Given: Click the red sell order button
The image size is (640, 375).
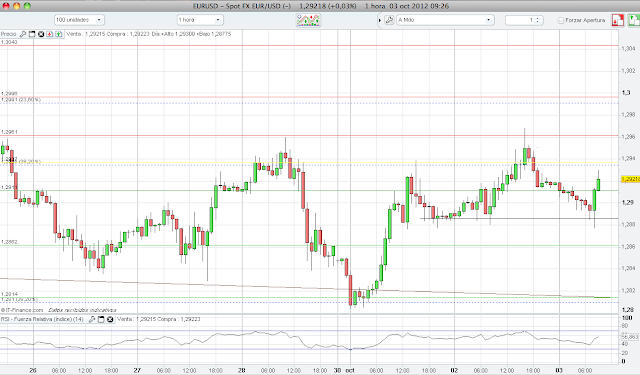Looking at the screenshot, I should 618,20.
